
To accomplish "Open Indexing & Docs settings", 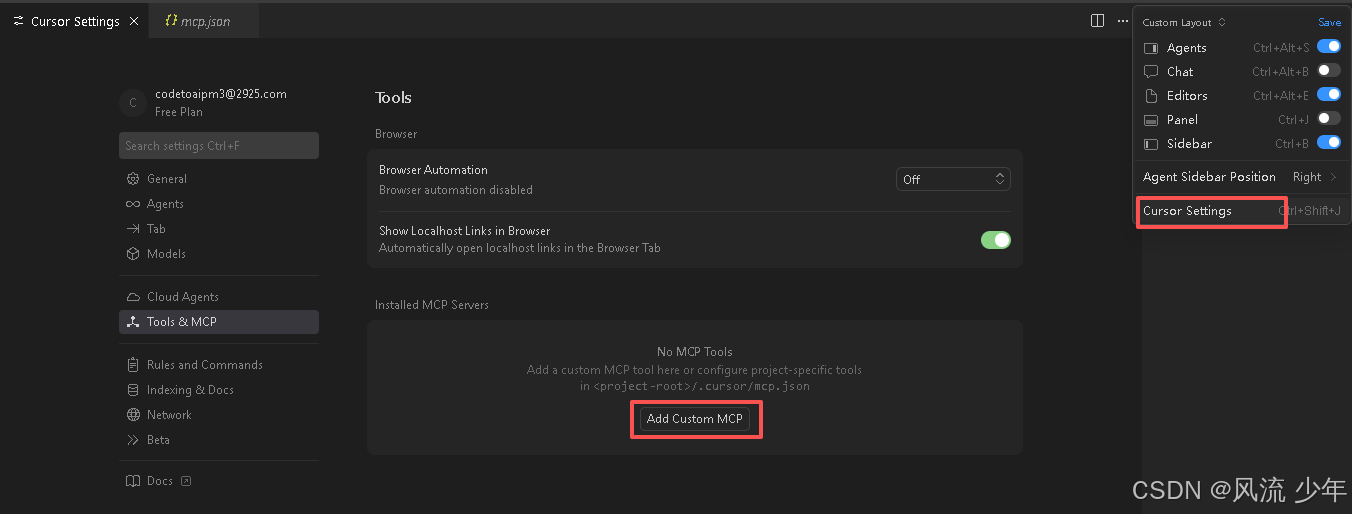I will [219, 390].
